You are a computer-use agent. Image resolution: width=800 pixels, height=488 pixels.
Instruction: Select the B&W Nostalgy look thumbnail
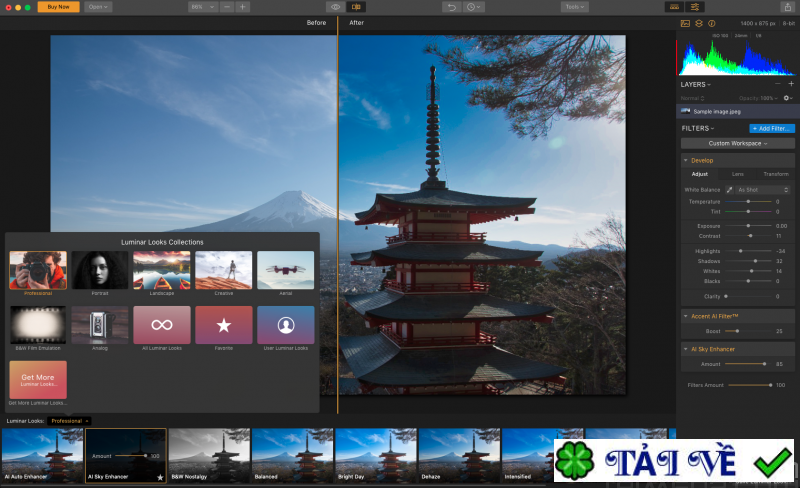pos(208,455)
